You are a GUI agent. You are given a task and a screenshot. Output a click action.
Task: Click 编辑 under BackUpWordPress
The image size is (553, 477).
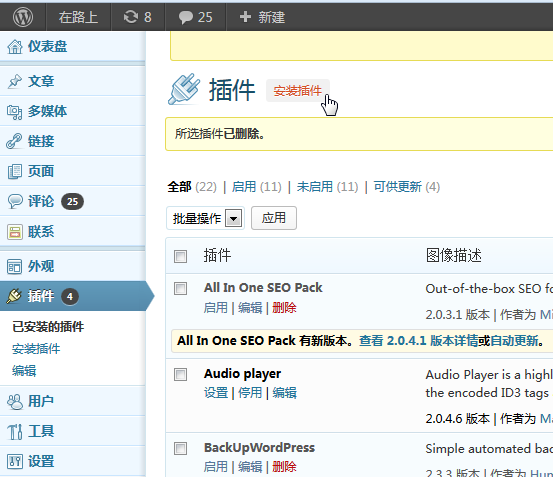(x=250, y=467)
